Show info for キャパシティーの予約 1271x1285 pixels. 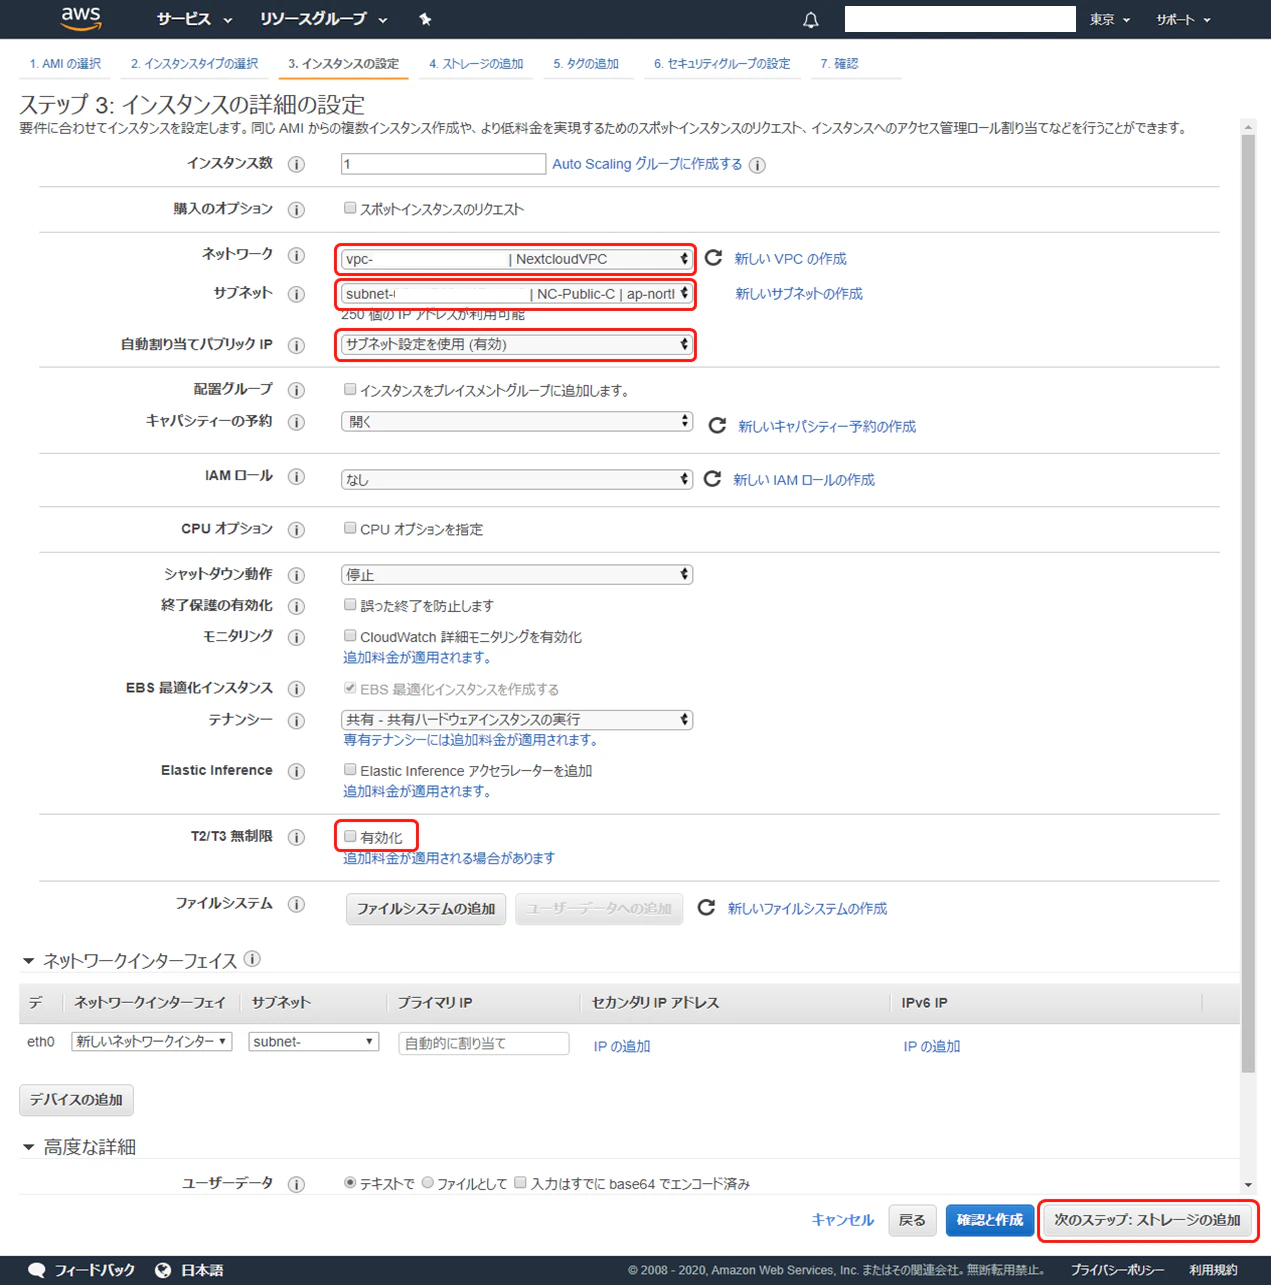tap(296, 422)
